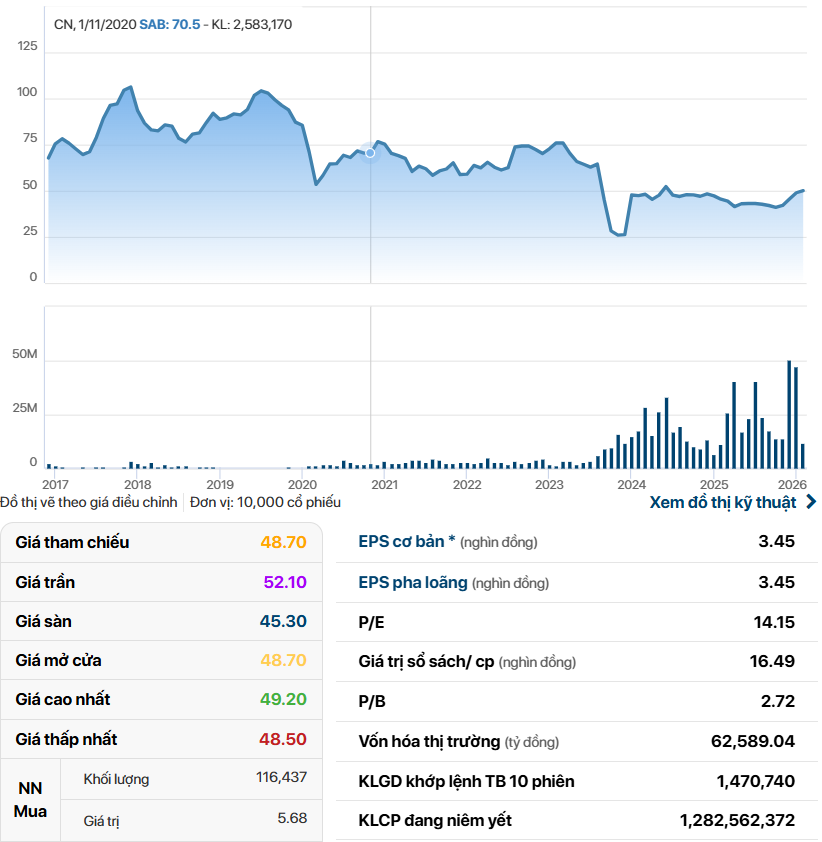Select the EPS pha loãng label
822x842 pixels.
(x=412, y=582)
